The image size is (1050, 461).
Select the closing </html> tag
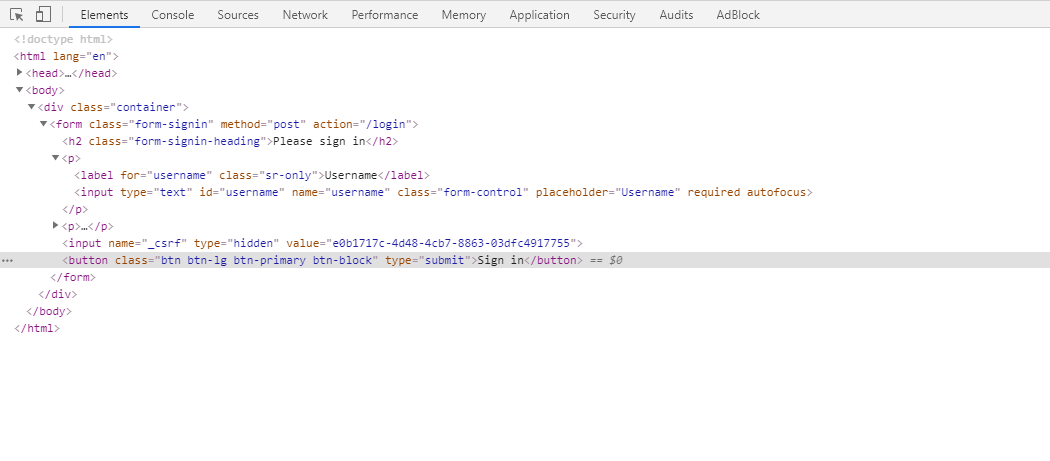click(37, 328)
